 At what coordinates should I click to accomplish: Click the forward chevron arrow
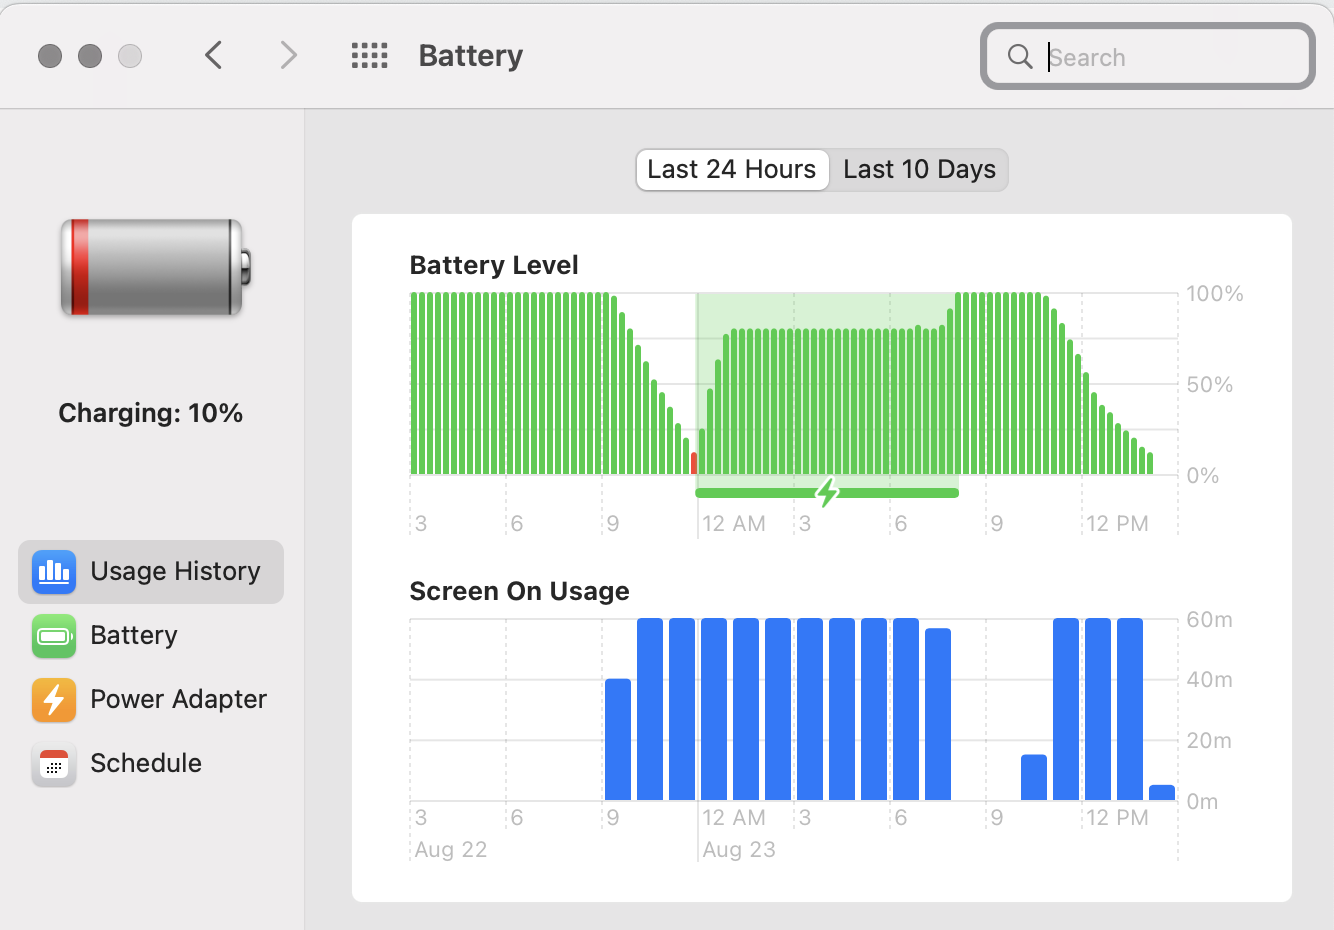coord(289,56)
